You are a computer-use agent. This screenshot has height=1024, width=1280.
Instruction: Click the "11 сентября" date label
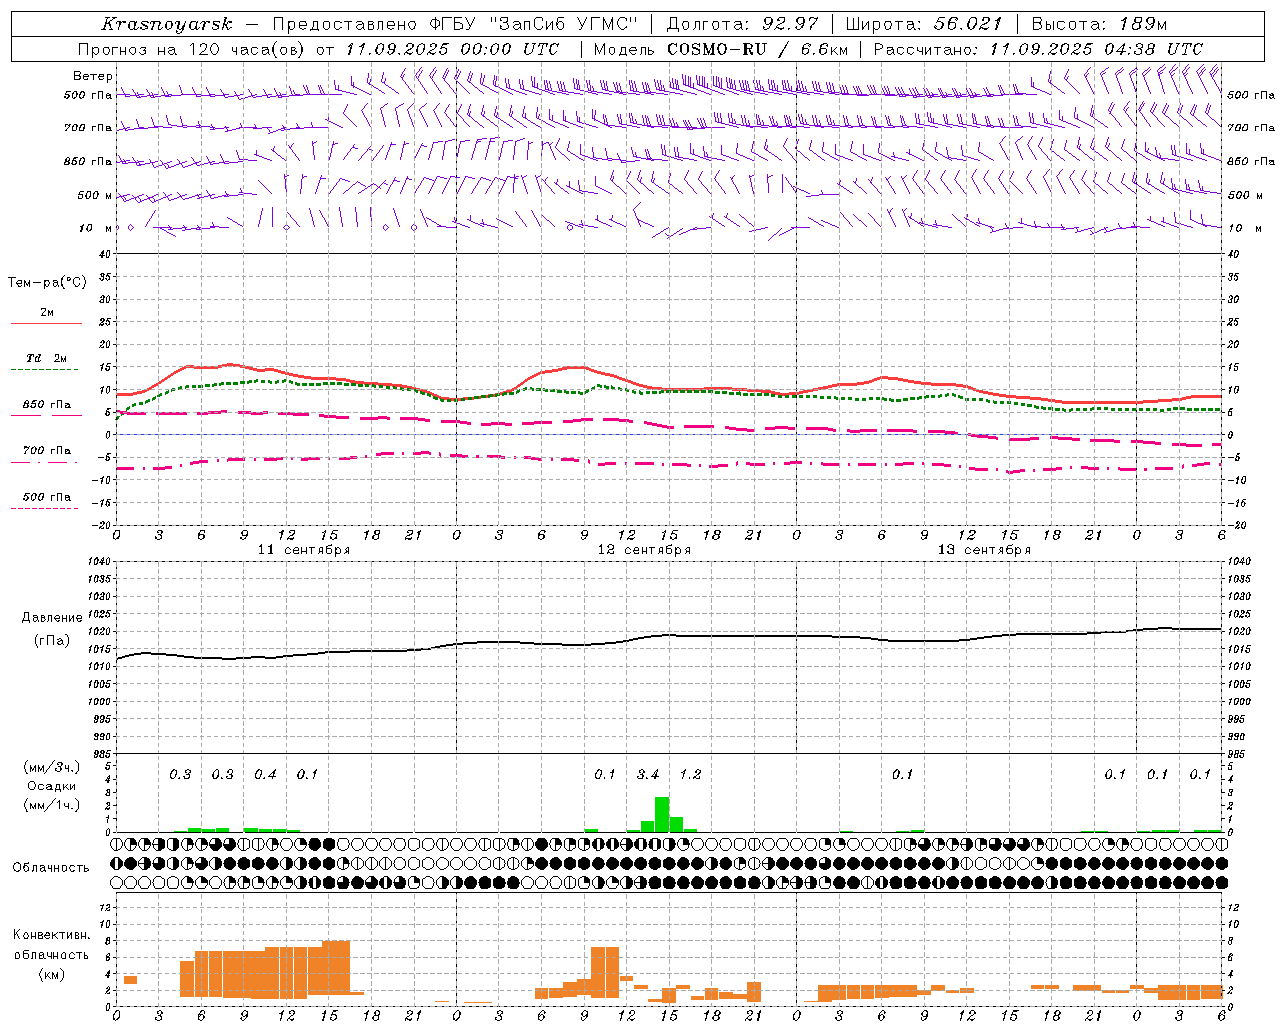(x=304, y=550)
